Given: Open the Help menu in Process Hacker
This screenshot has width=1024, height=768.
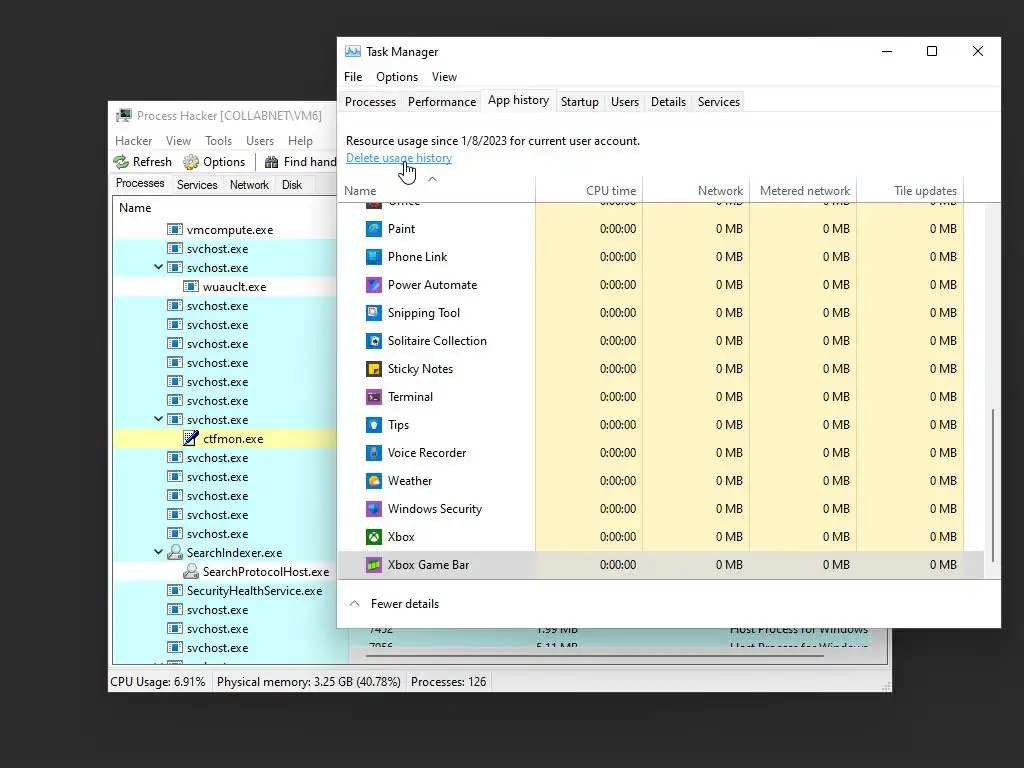Looking at the screenshot, I should 300,141.
